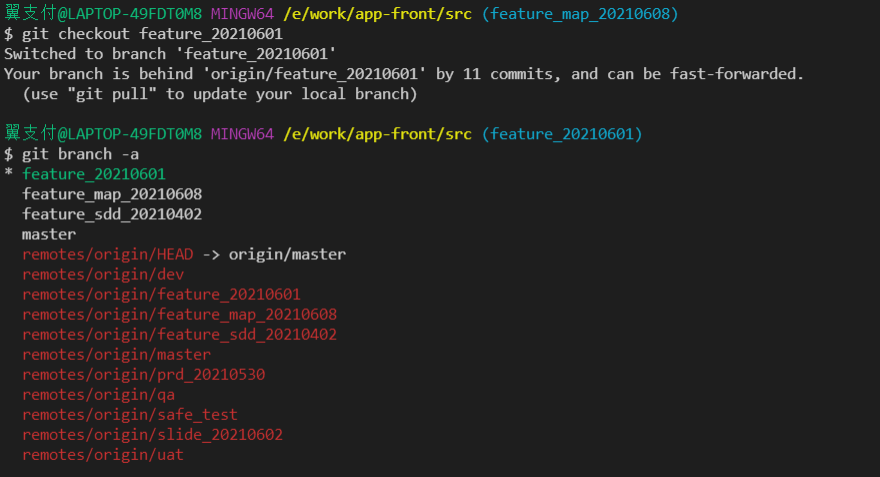The image size is (880, 477).
Task: Click the 'git checkout feature_20210601' command line
Action: [x=143, y=34]
